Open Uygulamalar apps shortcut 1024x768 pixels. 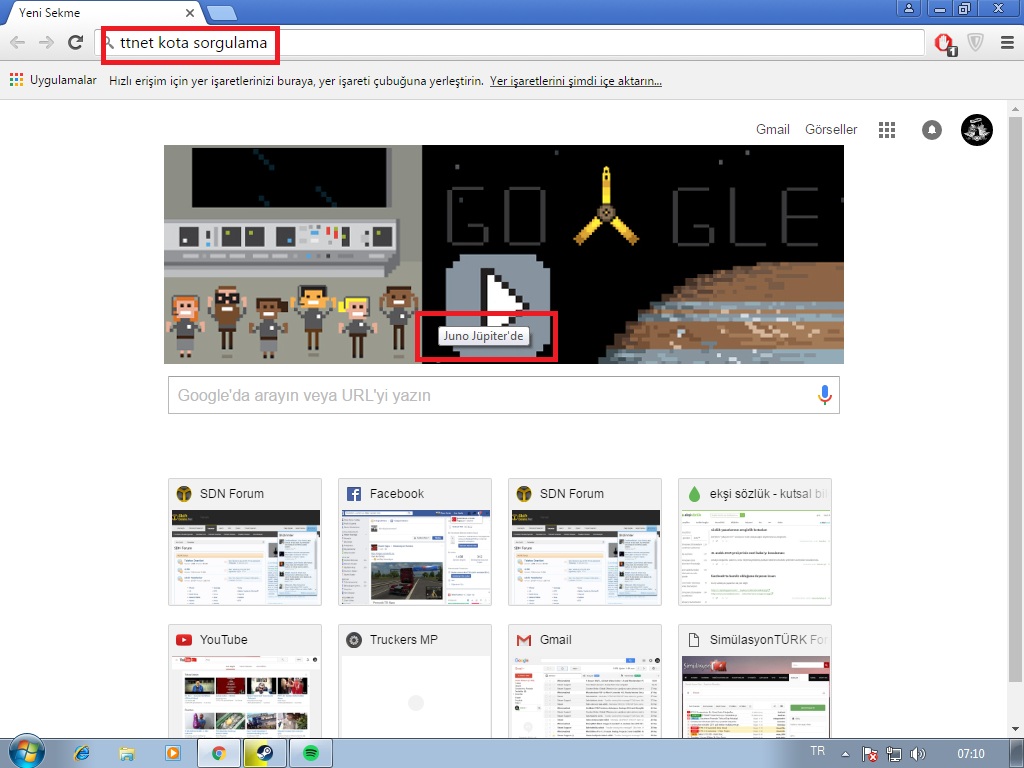click(x=53, y=80)
